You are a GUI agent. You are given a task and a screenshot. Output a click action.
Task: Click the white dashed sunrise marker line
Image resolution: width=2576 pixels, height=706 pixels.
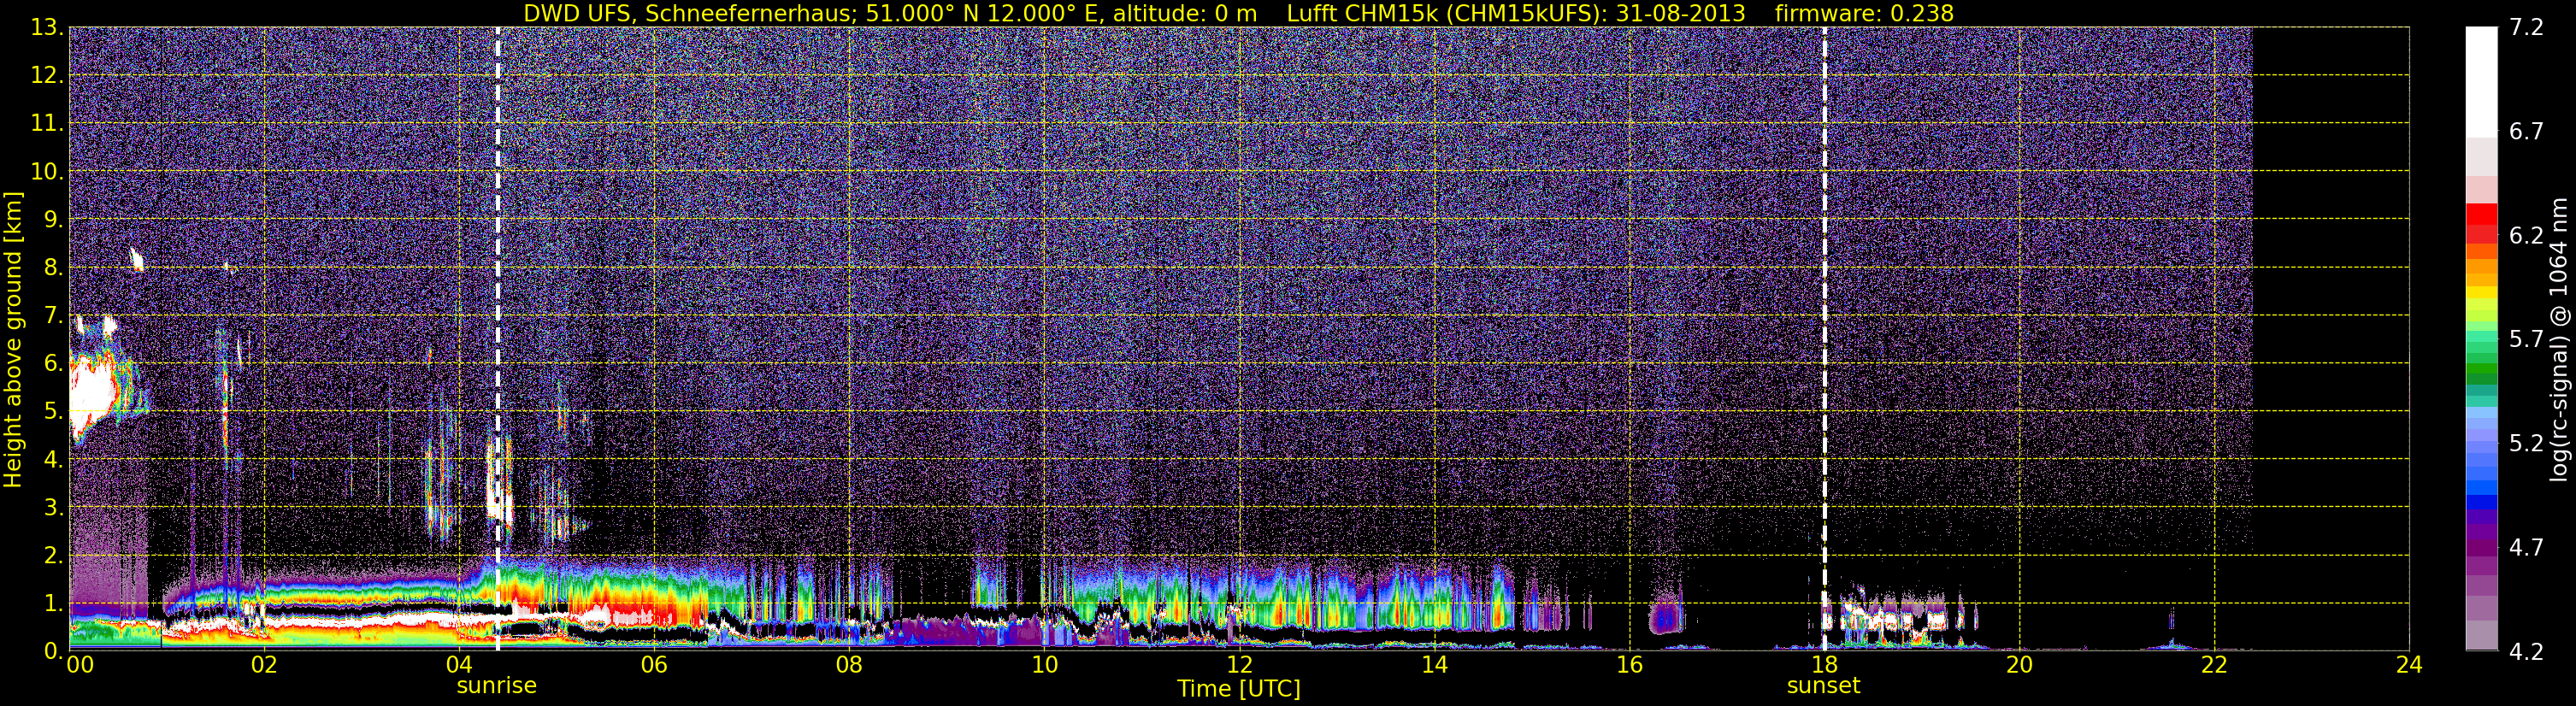click(x=498, y=340)
